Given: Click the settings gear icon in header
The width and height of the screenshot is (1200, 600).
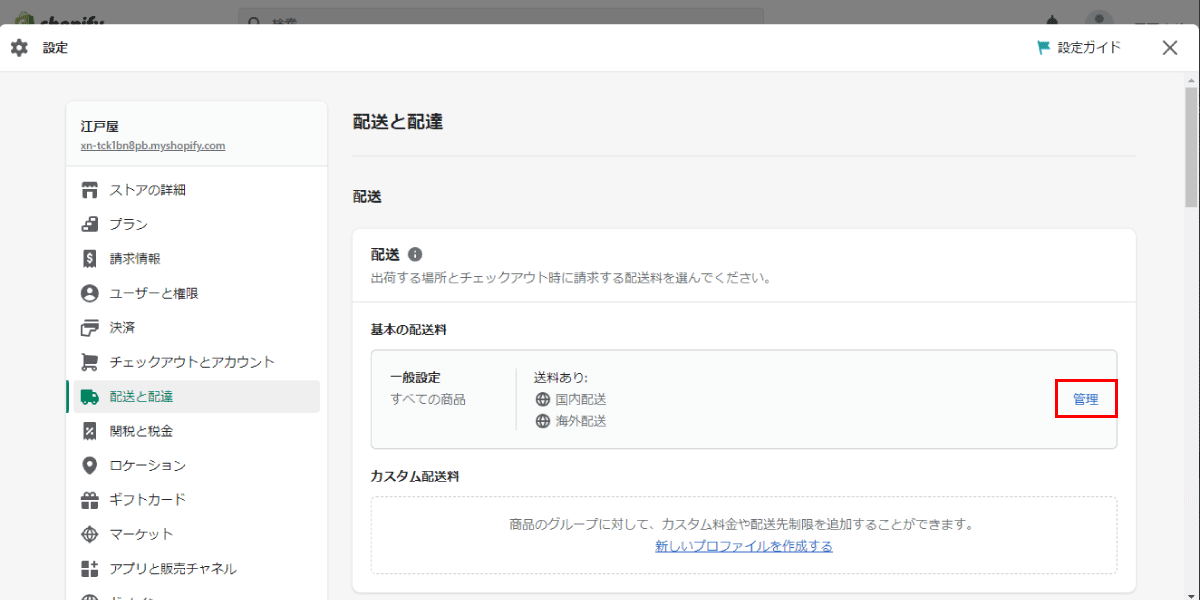Looking at the screenshot, I should (x=19, y=48).
